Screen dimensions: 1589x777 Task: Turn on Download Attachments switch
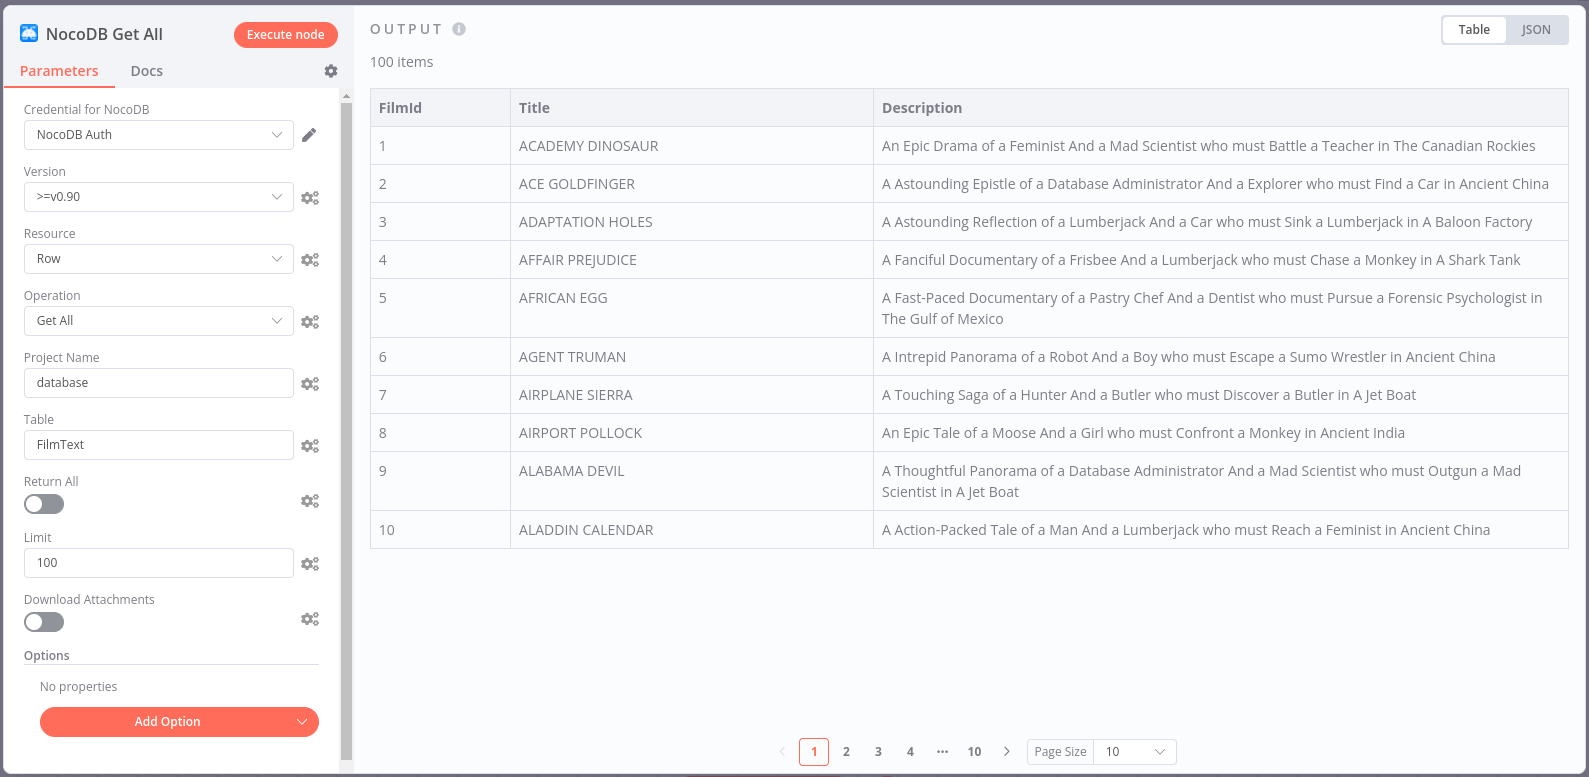[x=44, y=622]
